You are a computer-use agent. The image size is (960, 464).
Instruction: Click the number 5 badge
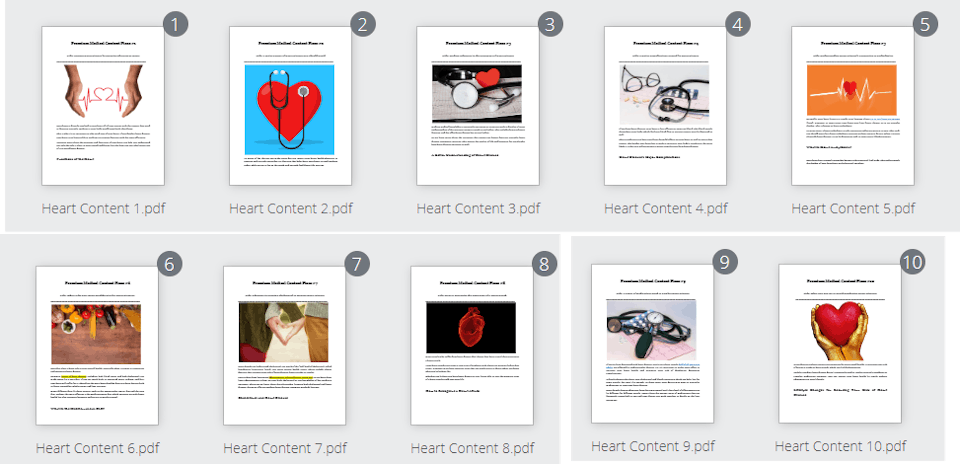pos(925,25)
